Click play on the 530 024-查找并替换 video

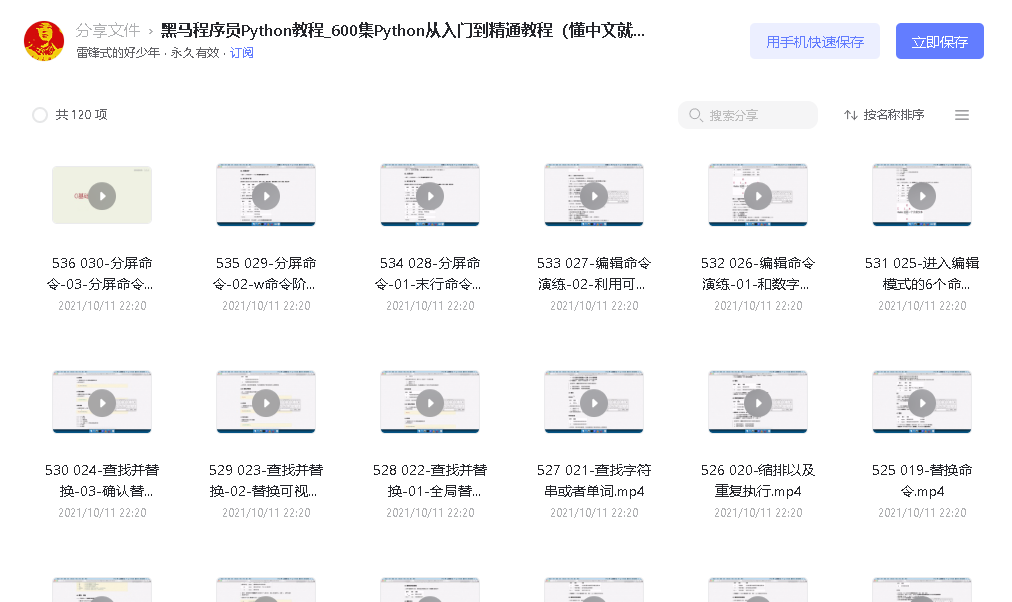click(101, 401)
